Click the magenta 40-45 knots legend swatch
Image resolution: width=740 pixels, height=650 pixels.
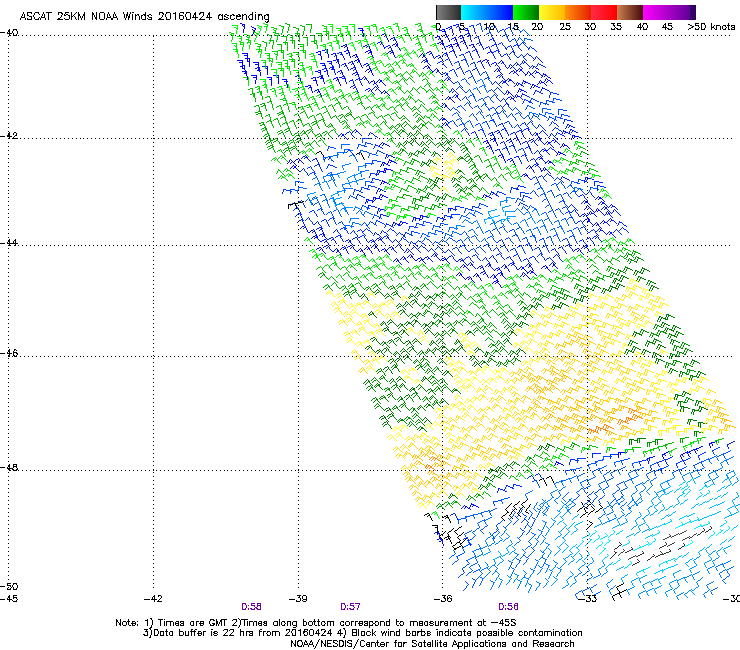point(656,12)
